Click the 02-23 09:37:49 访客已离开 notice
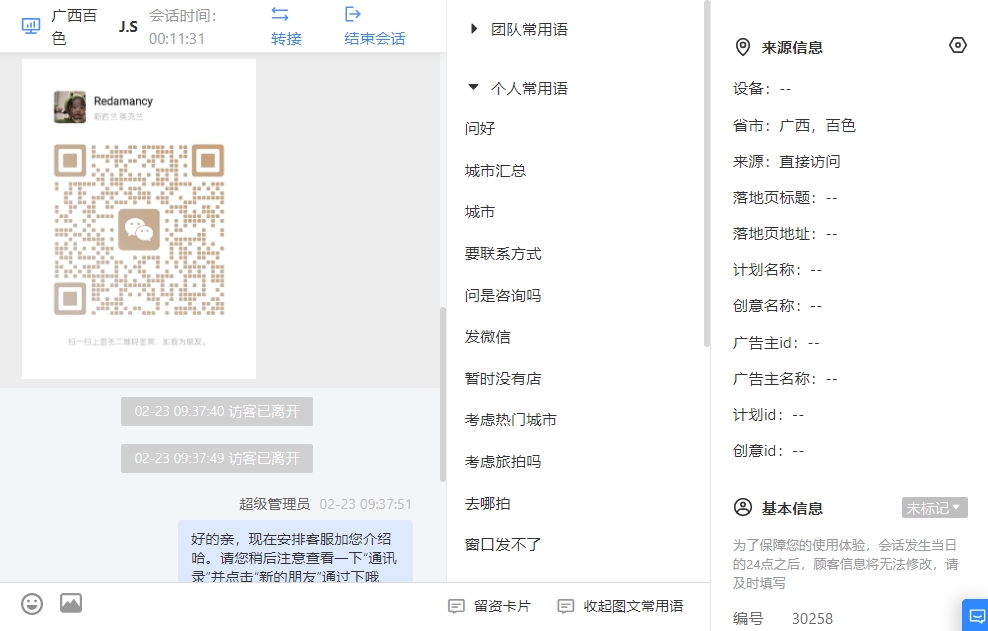Image resolution: width=988 pixels, height=631 pixels. click(x=217, y=458)
